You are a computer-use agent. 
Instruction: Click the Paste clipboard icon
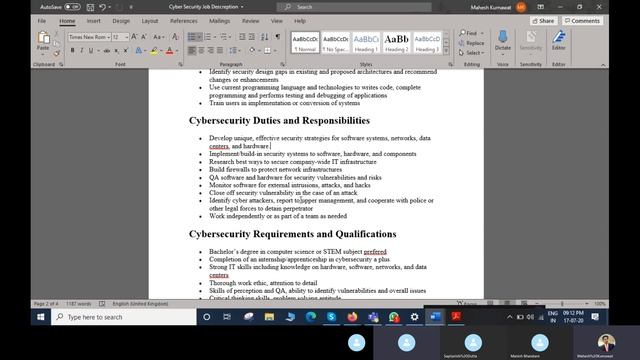point(43,38)
